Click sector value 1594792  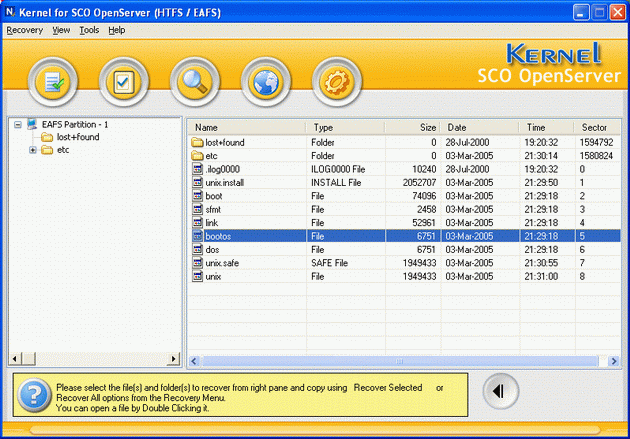(x=596, y=142)
